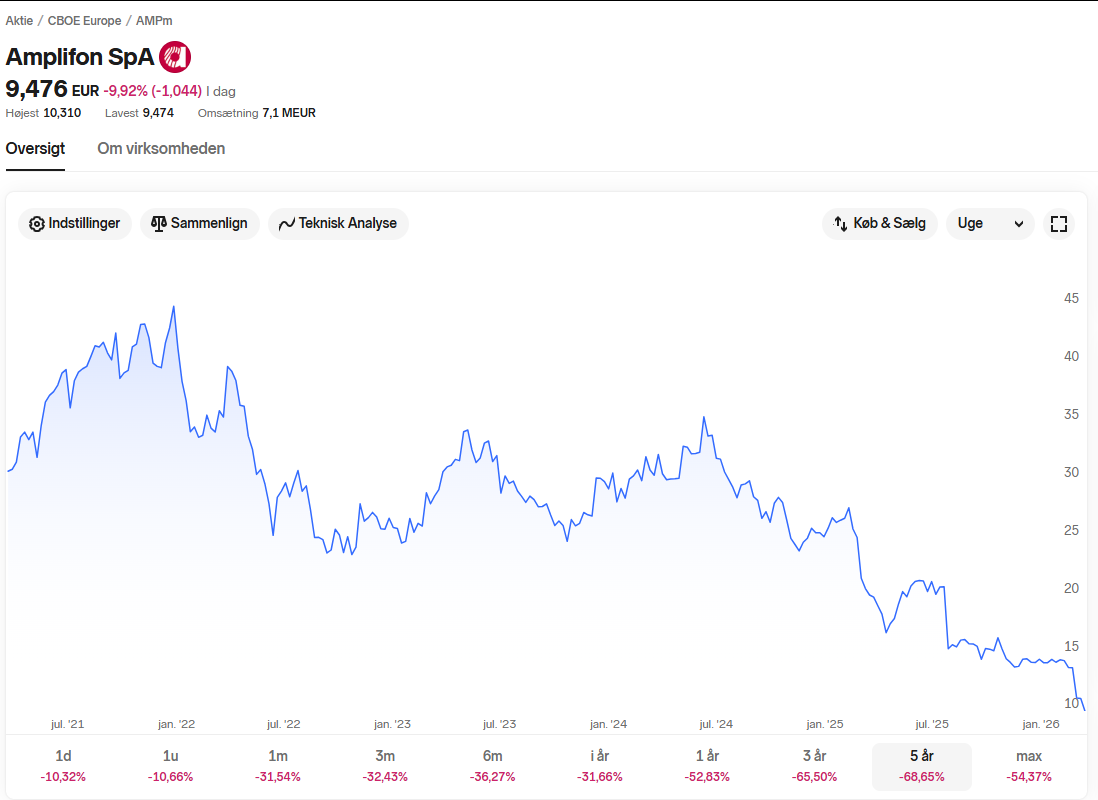The width and height of the screenshot is (1098, 800).
Task: Click the 35 price axis label
Action: click(1071, 415)
